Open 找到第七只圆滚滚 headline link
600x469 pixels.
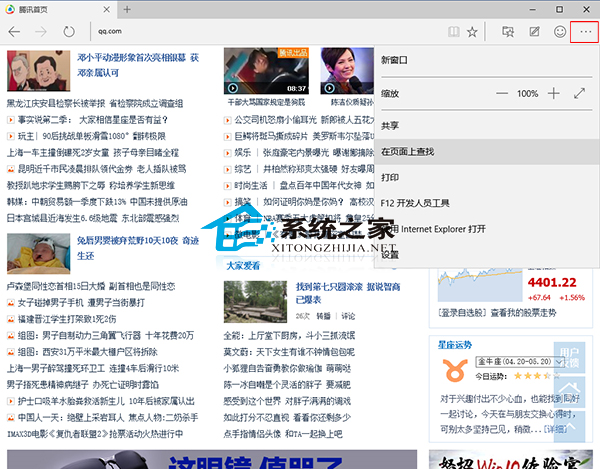(348, 293)
